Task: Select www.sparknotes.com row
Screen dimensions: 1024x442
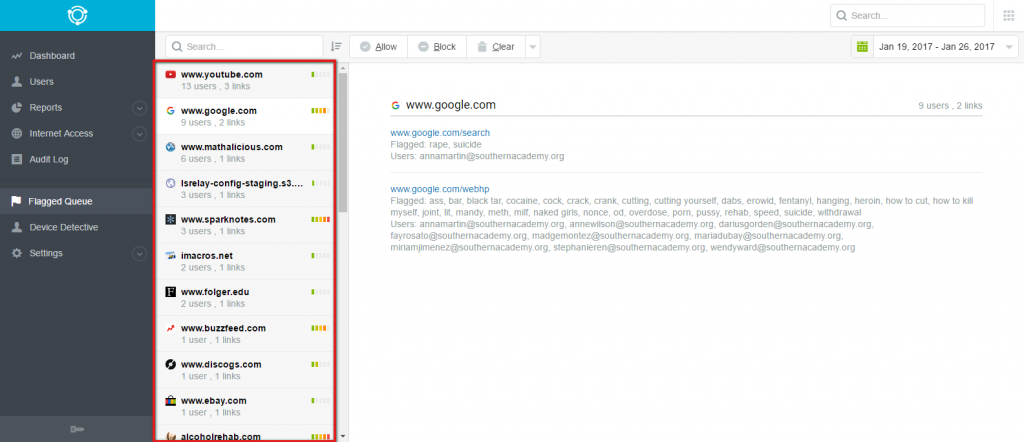Action: pyautogui.click(x=246, y=225)
